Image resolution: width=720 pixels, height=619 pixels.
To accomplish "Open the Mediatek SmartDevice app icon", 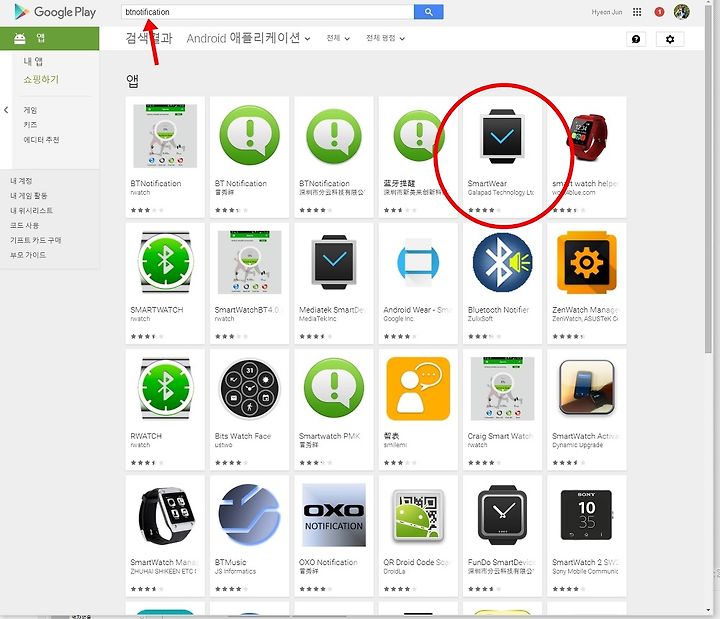I will pos(334,262).
